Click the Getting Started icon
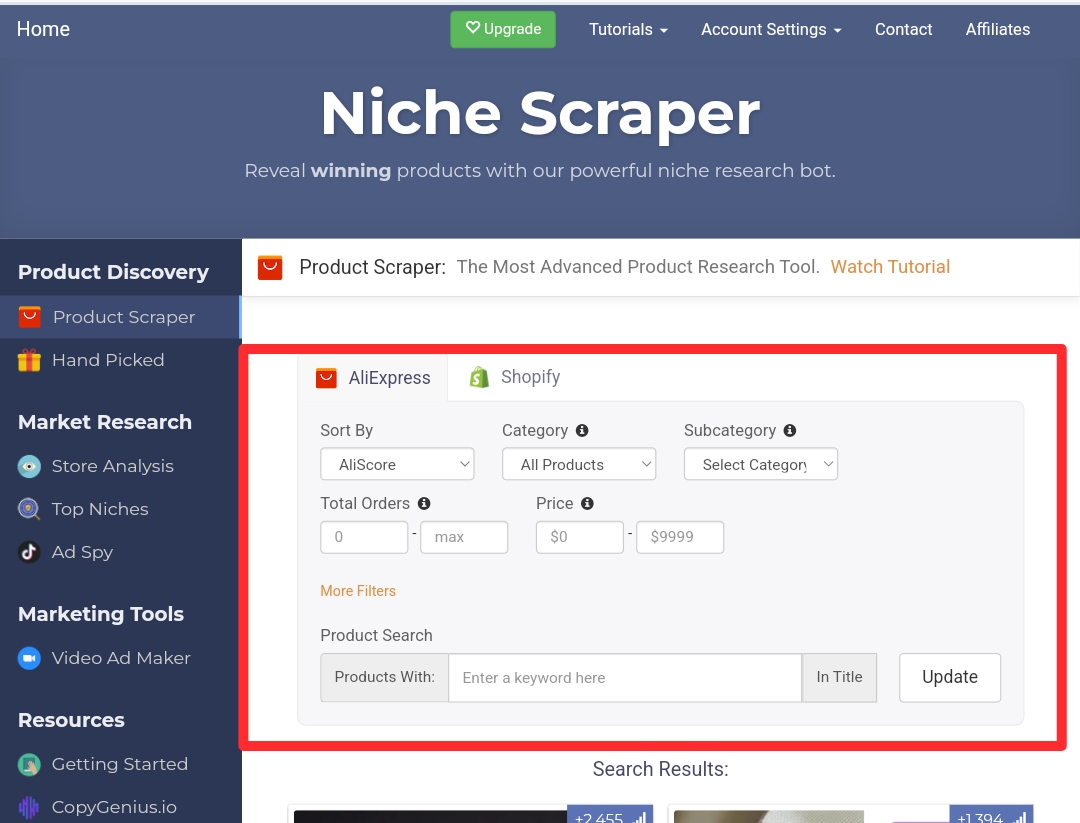The width and height of the screenshot is (1080, 823). (29, 764)
